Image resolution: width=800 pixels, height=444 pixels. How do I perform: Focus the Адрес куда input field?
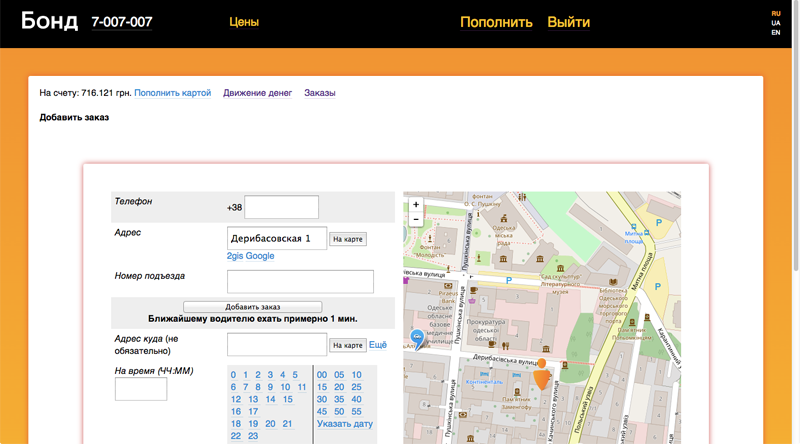[x=277, y=344]
